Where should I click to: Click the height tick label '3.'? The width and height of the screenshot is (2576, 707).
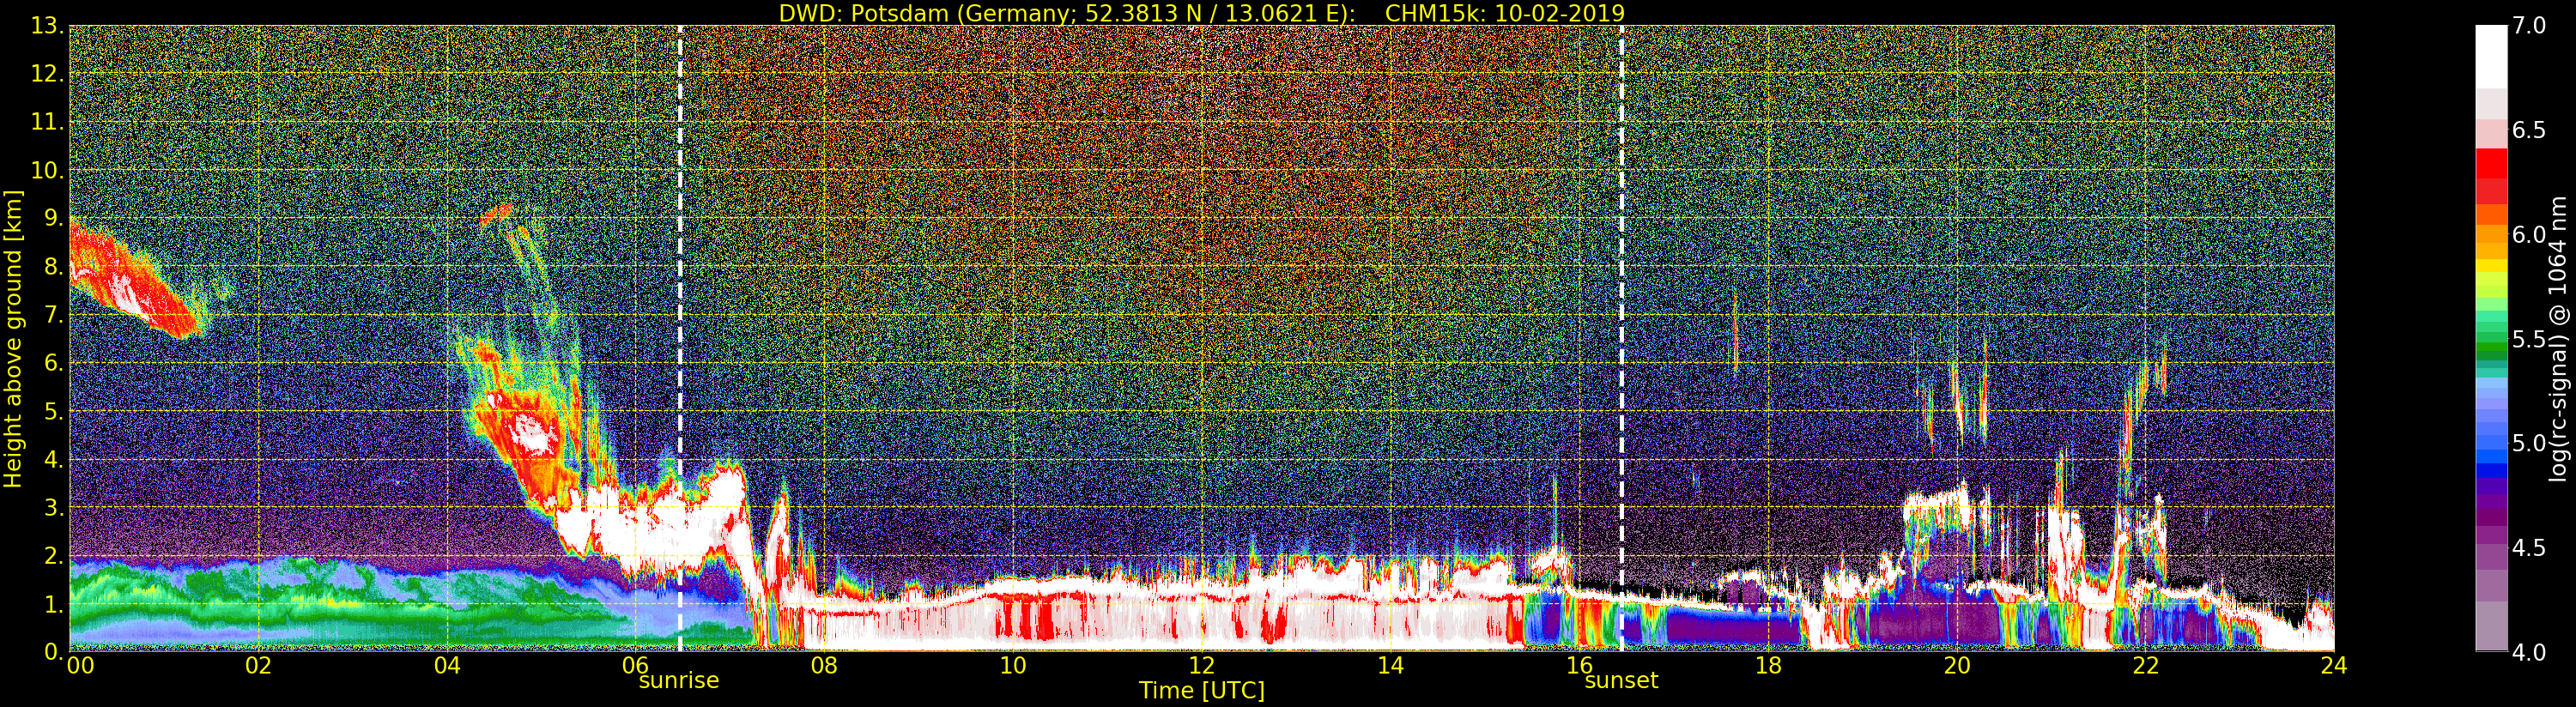[53, 507]
